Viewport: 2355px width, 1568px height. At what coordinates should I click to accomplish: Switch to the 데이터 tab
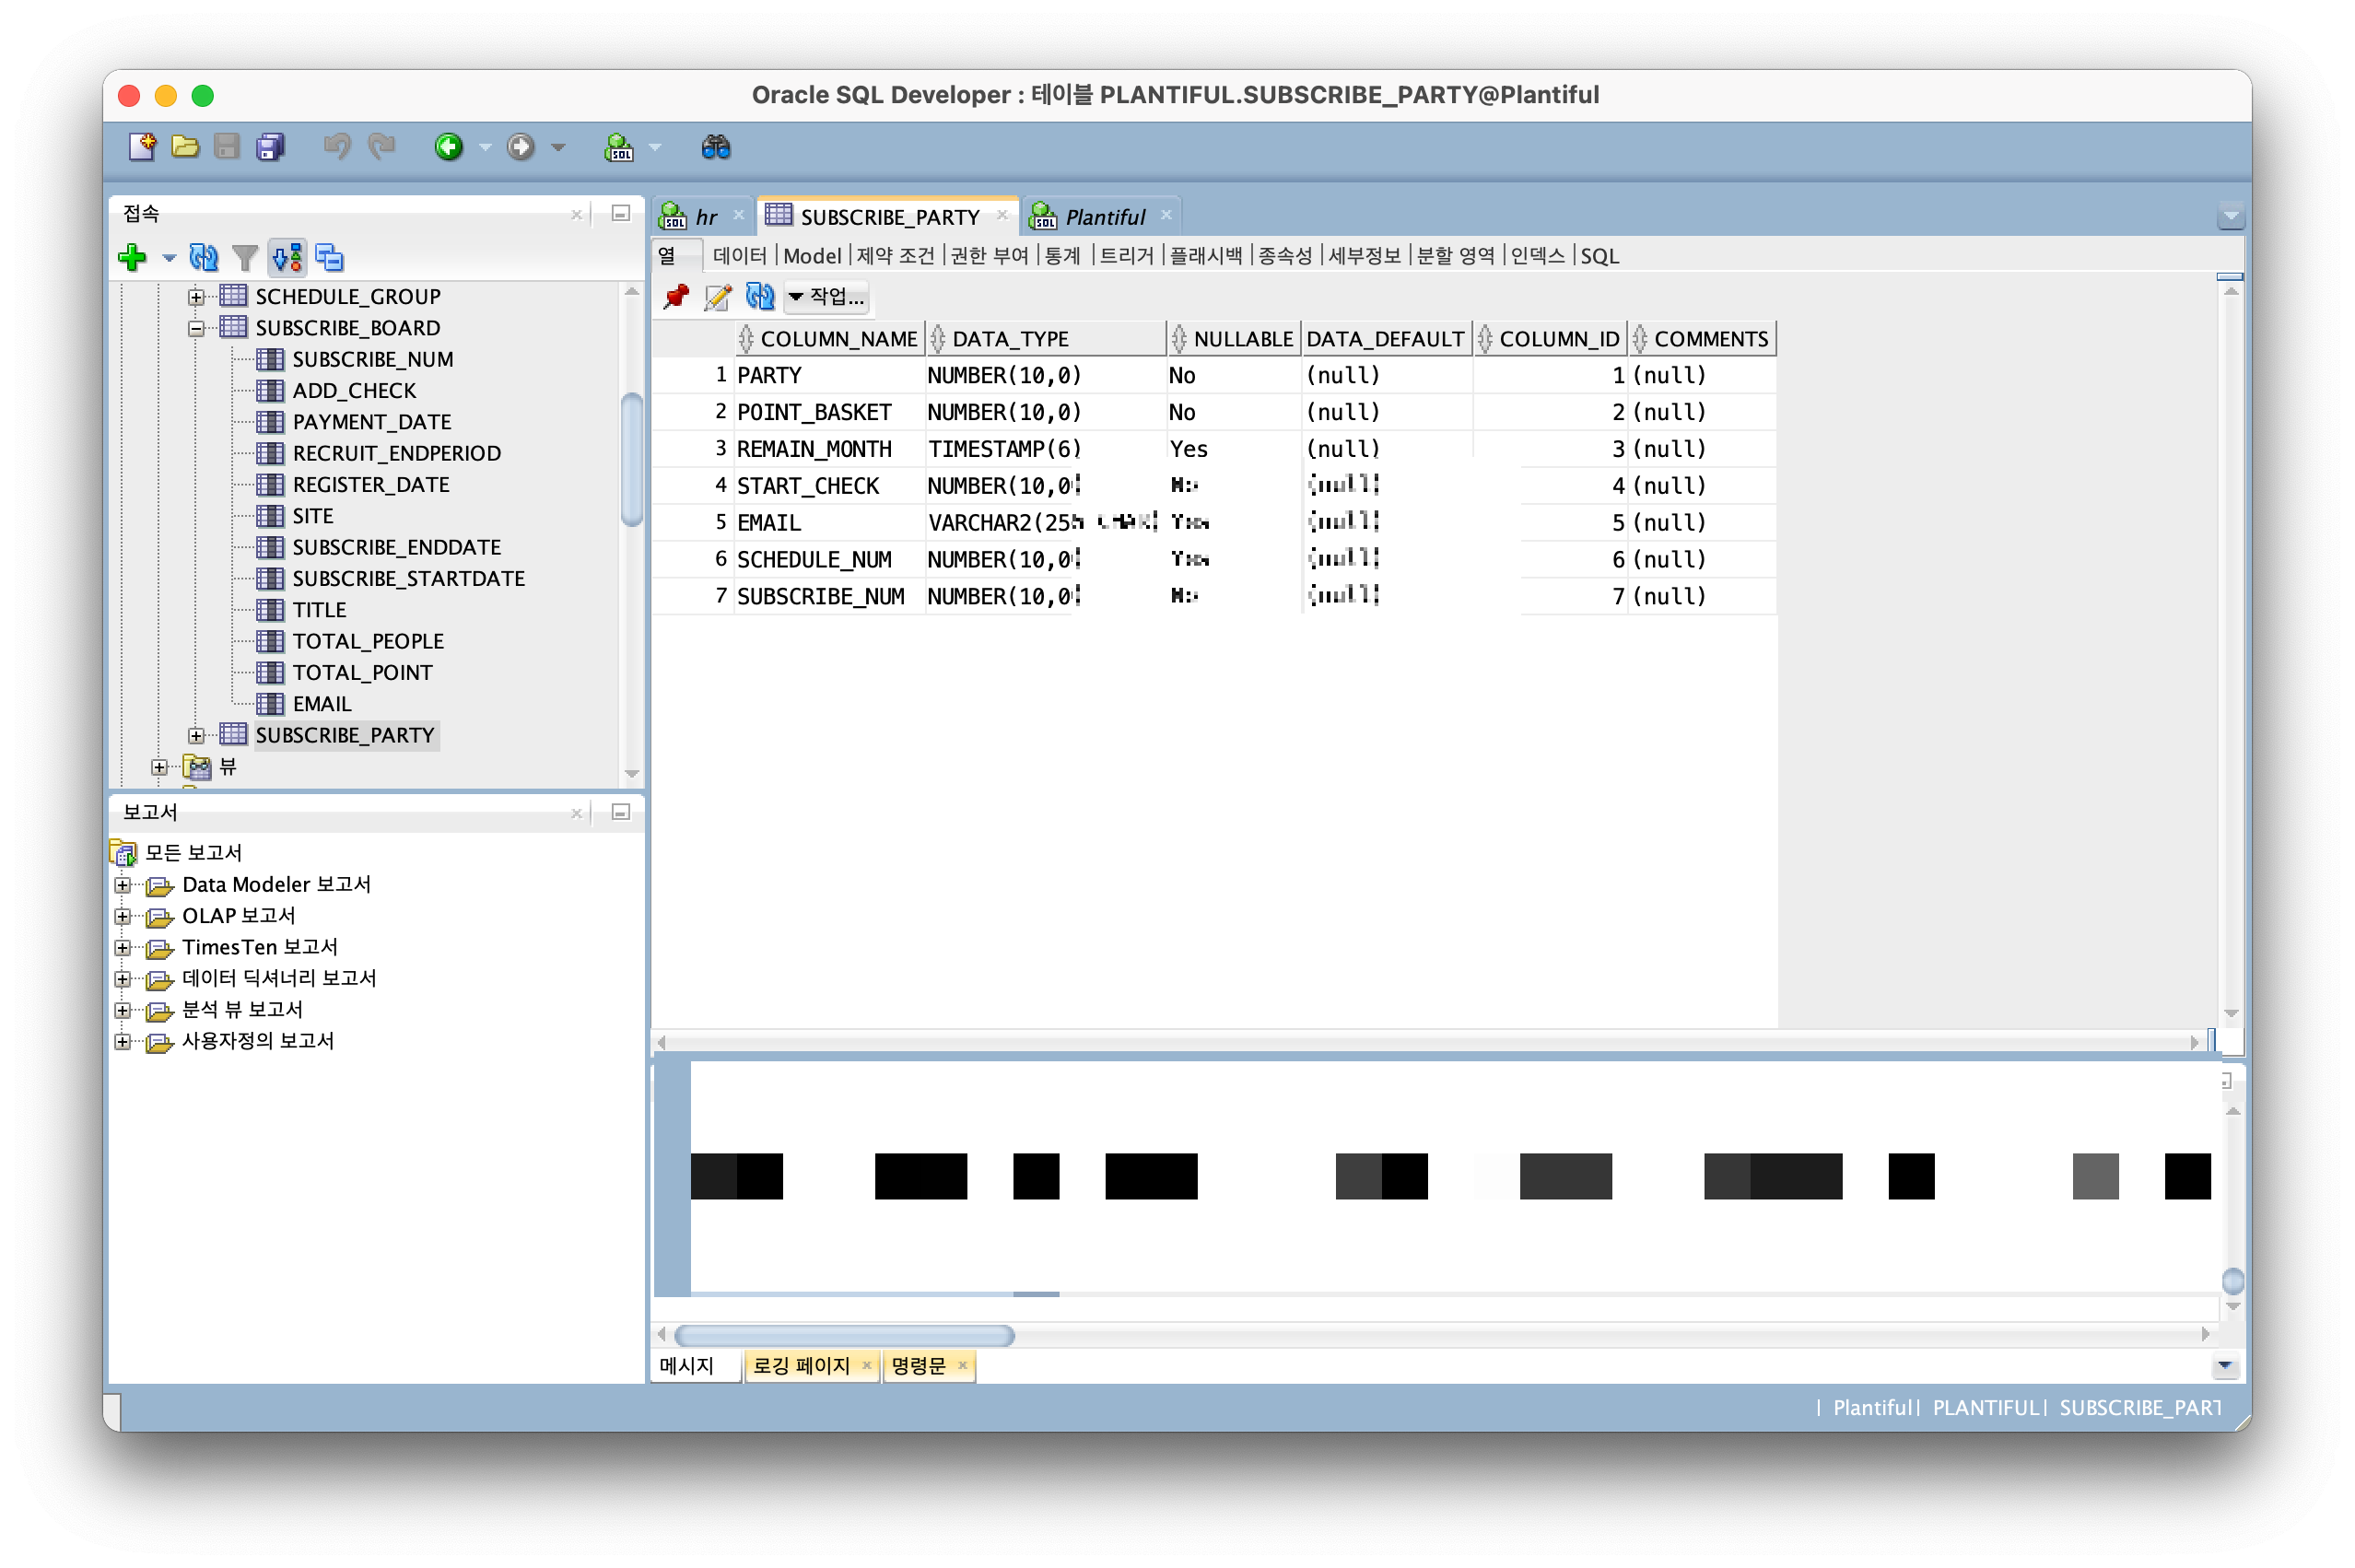(x=739, y=256)
